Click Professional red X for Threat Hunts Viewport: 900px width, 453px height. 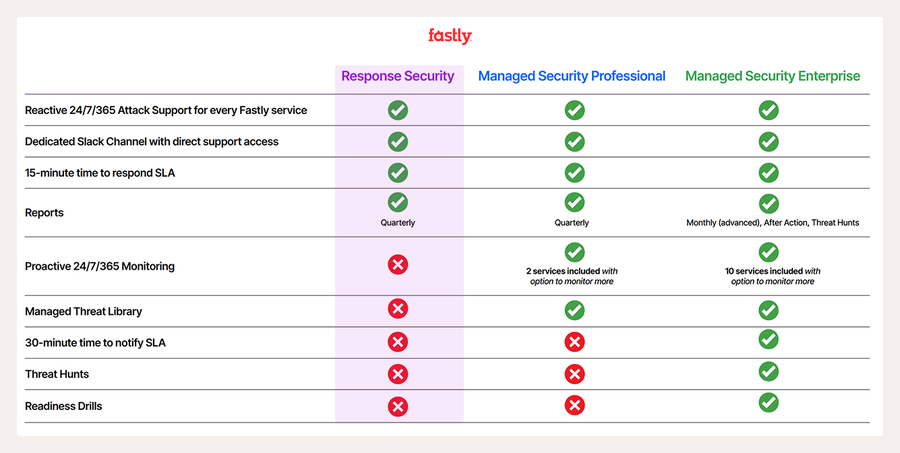point(574,374)
